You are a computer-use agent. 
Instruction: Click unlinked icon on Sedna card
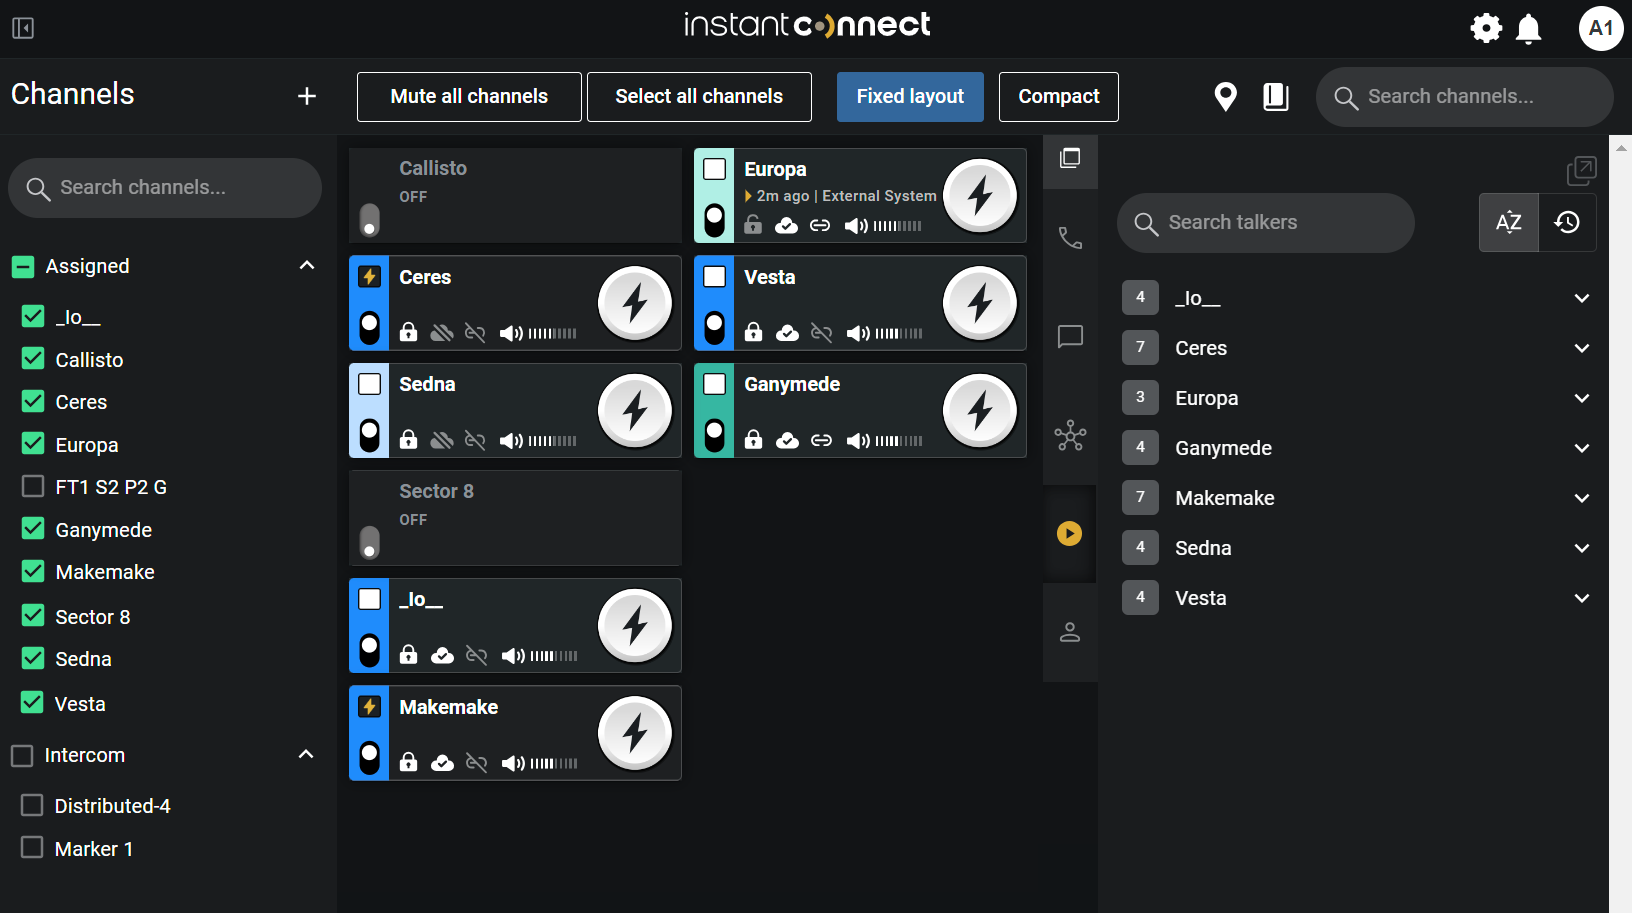pos(475,440)
